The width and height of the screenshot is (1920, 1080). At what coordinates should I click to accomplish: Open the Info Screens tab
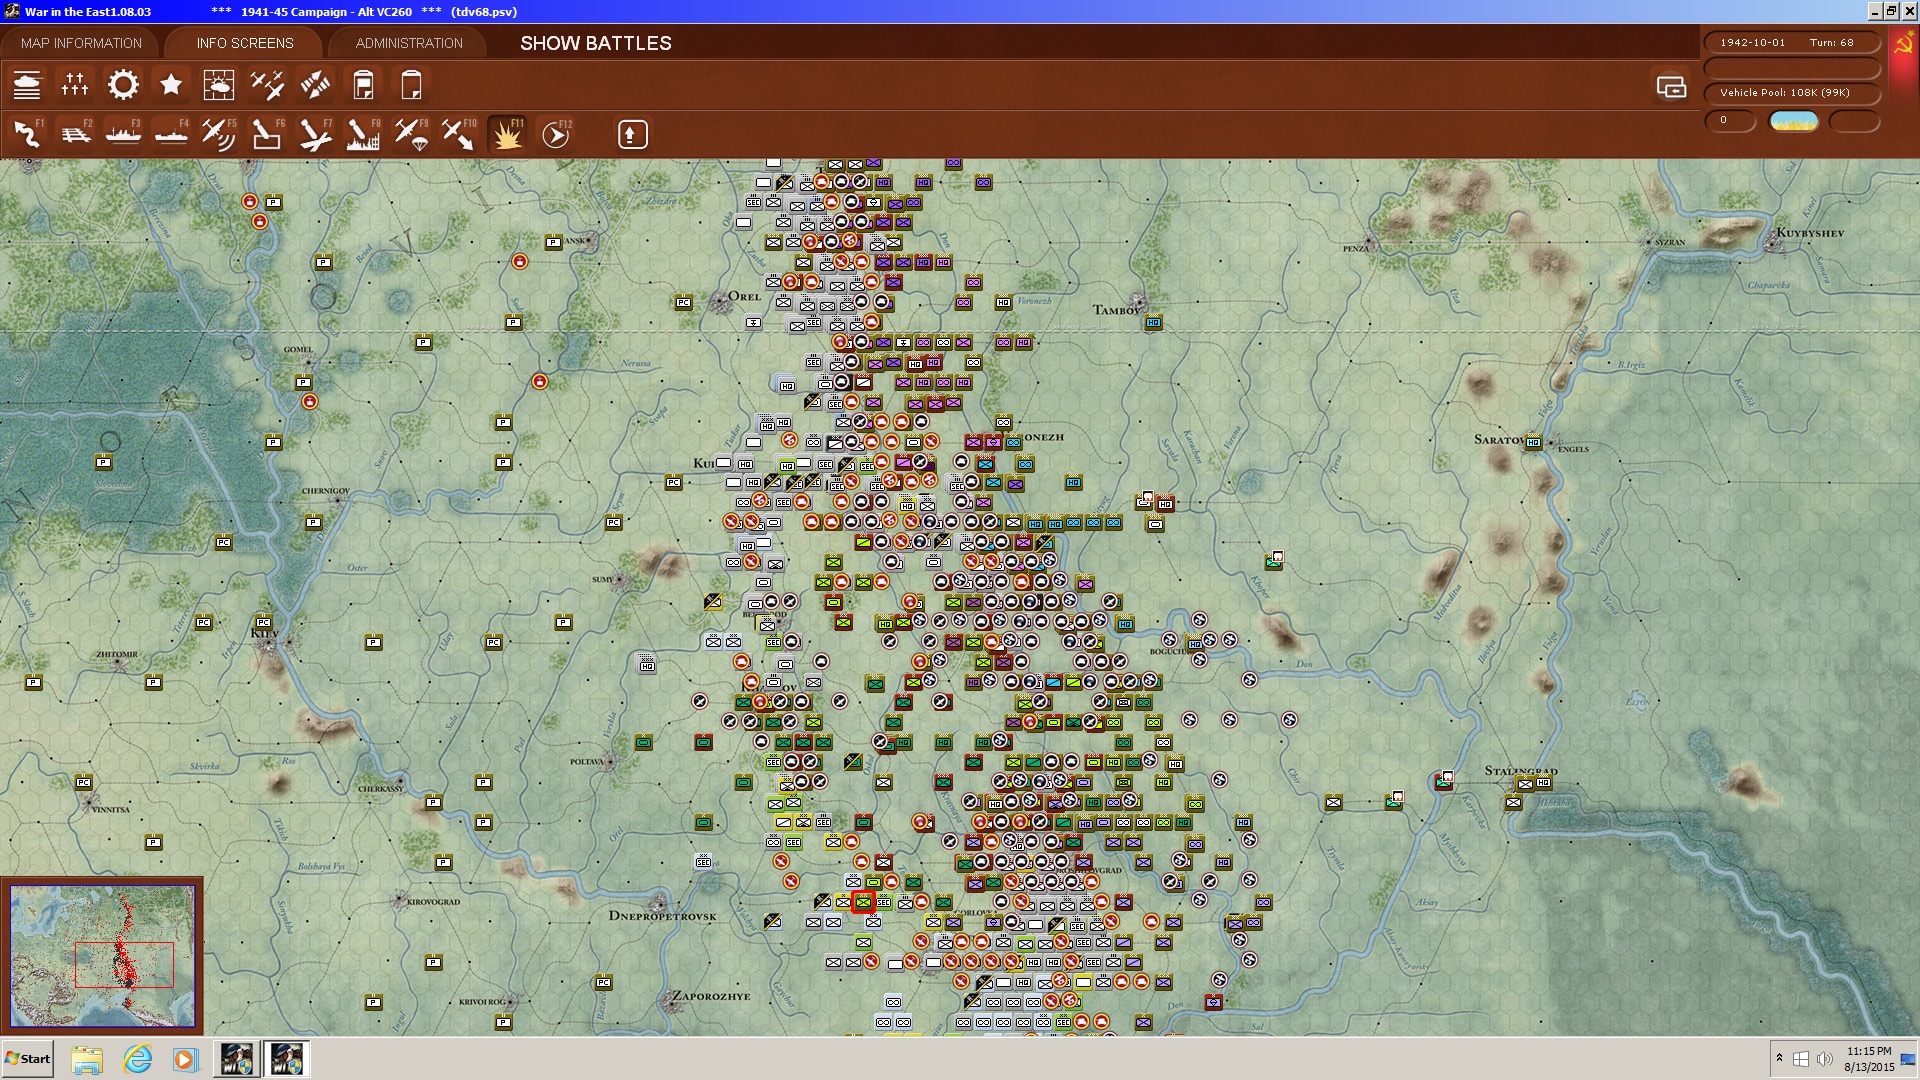click(x=245, y=43)
